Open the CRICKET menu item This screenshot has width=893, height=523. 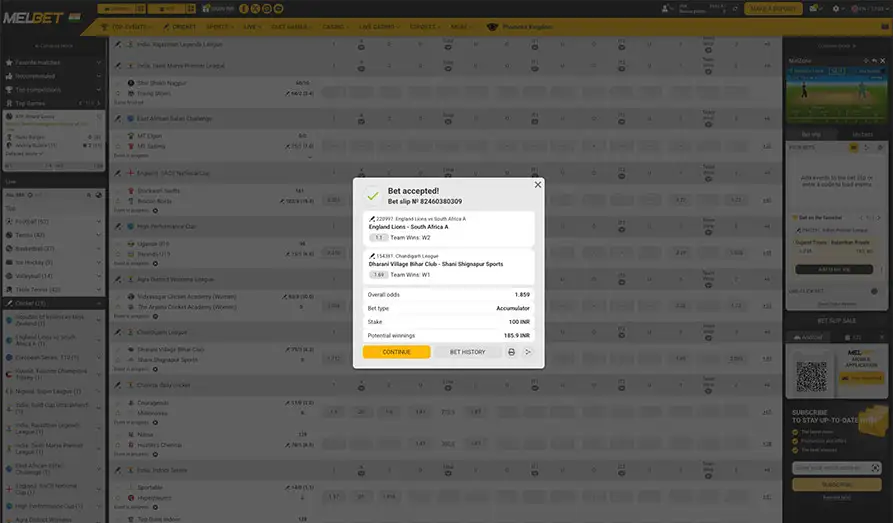tap(179, 27)
